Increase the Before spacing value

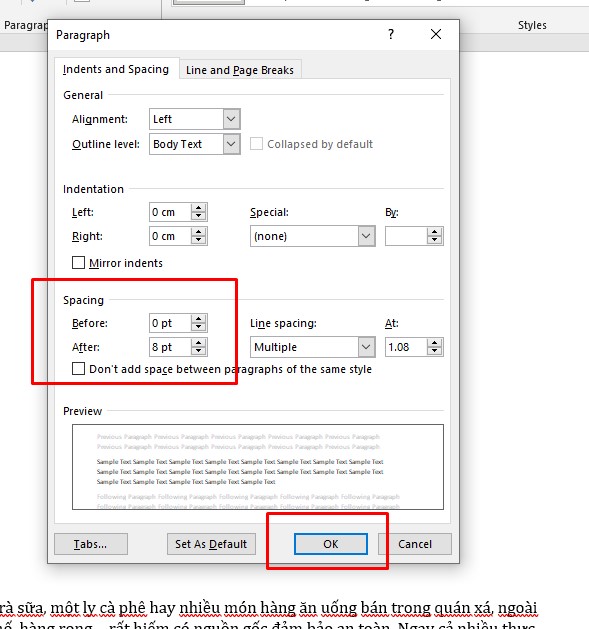[198, 319]
